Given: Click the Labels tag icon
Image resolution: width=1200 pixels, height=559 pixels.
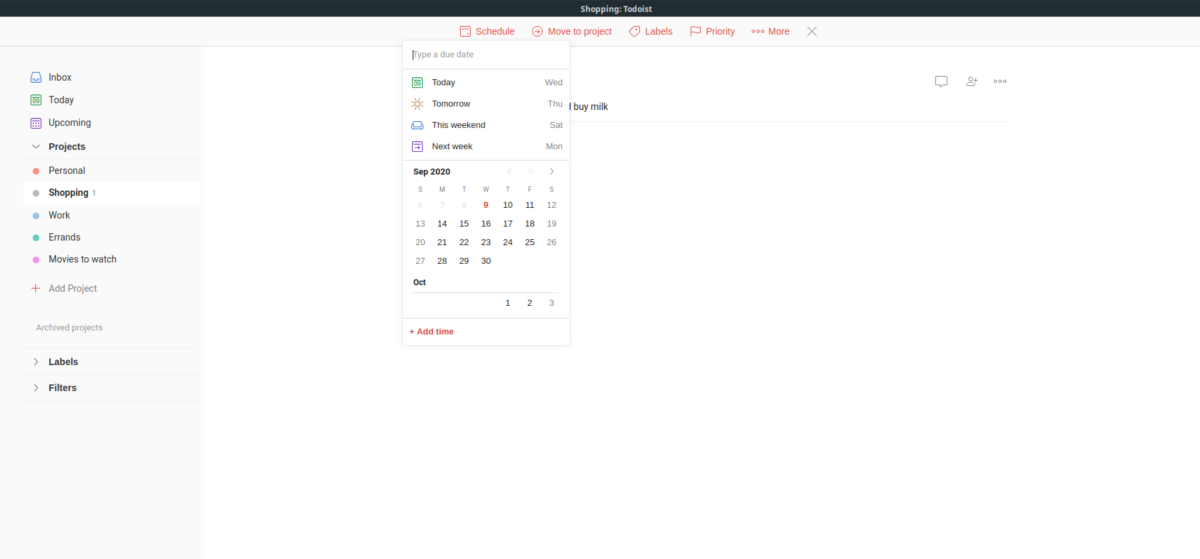Looking at the screenshot, I should pyautogui.click(x=634, y=31).
